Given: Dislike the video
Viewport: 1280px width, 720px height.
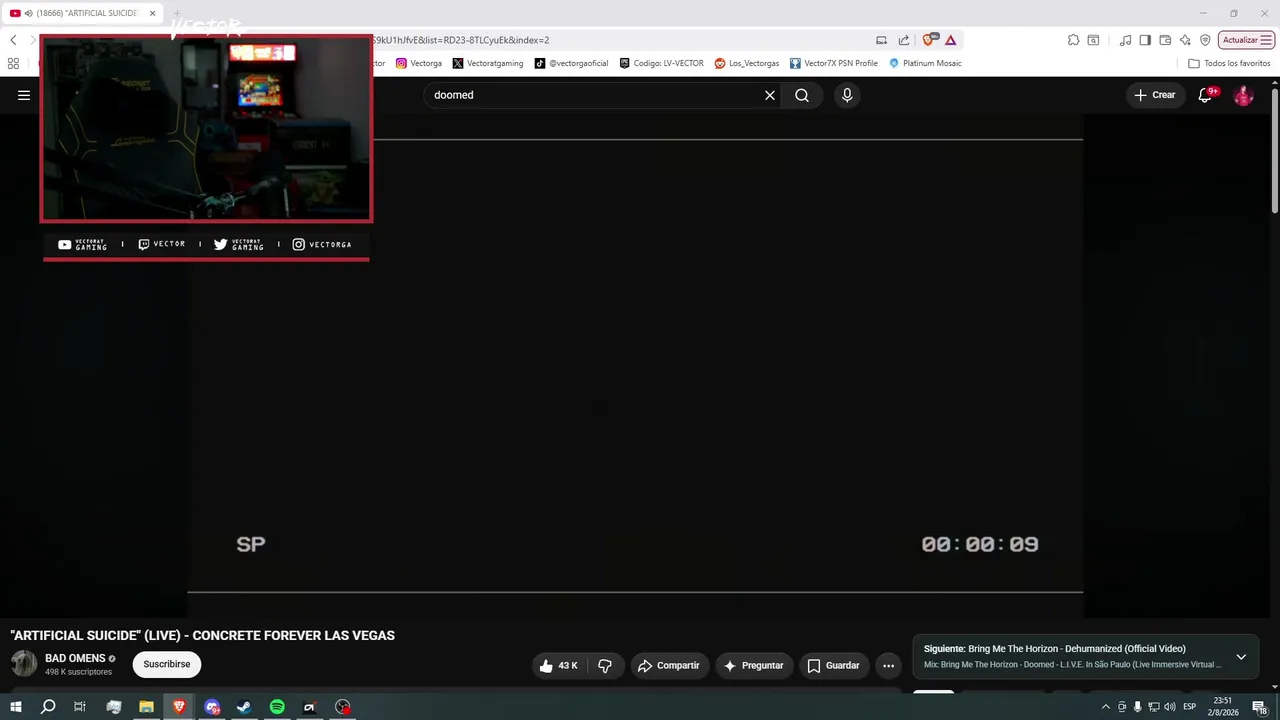Looking at the screenshot, I should click(605, 666).
